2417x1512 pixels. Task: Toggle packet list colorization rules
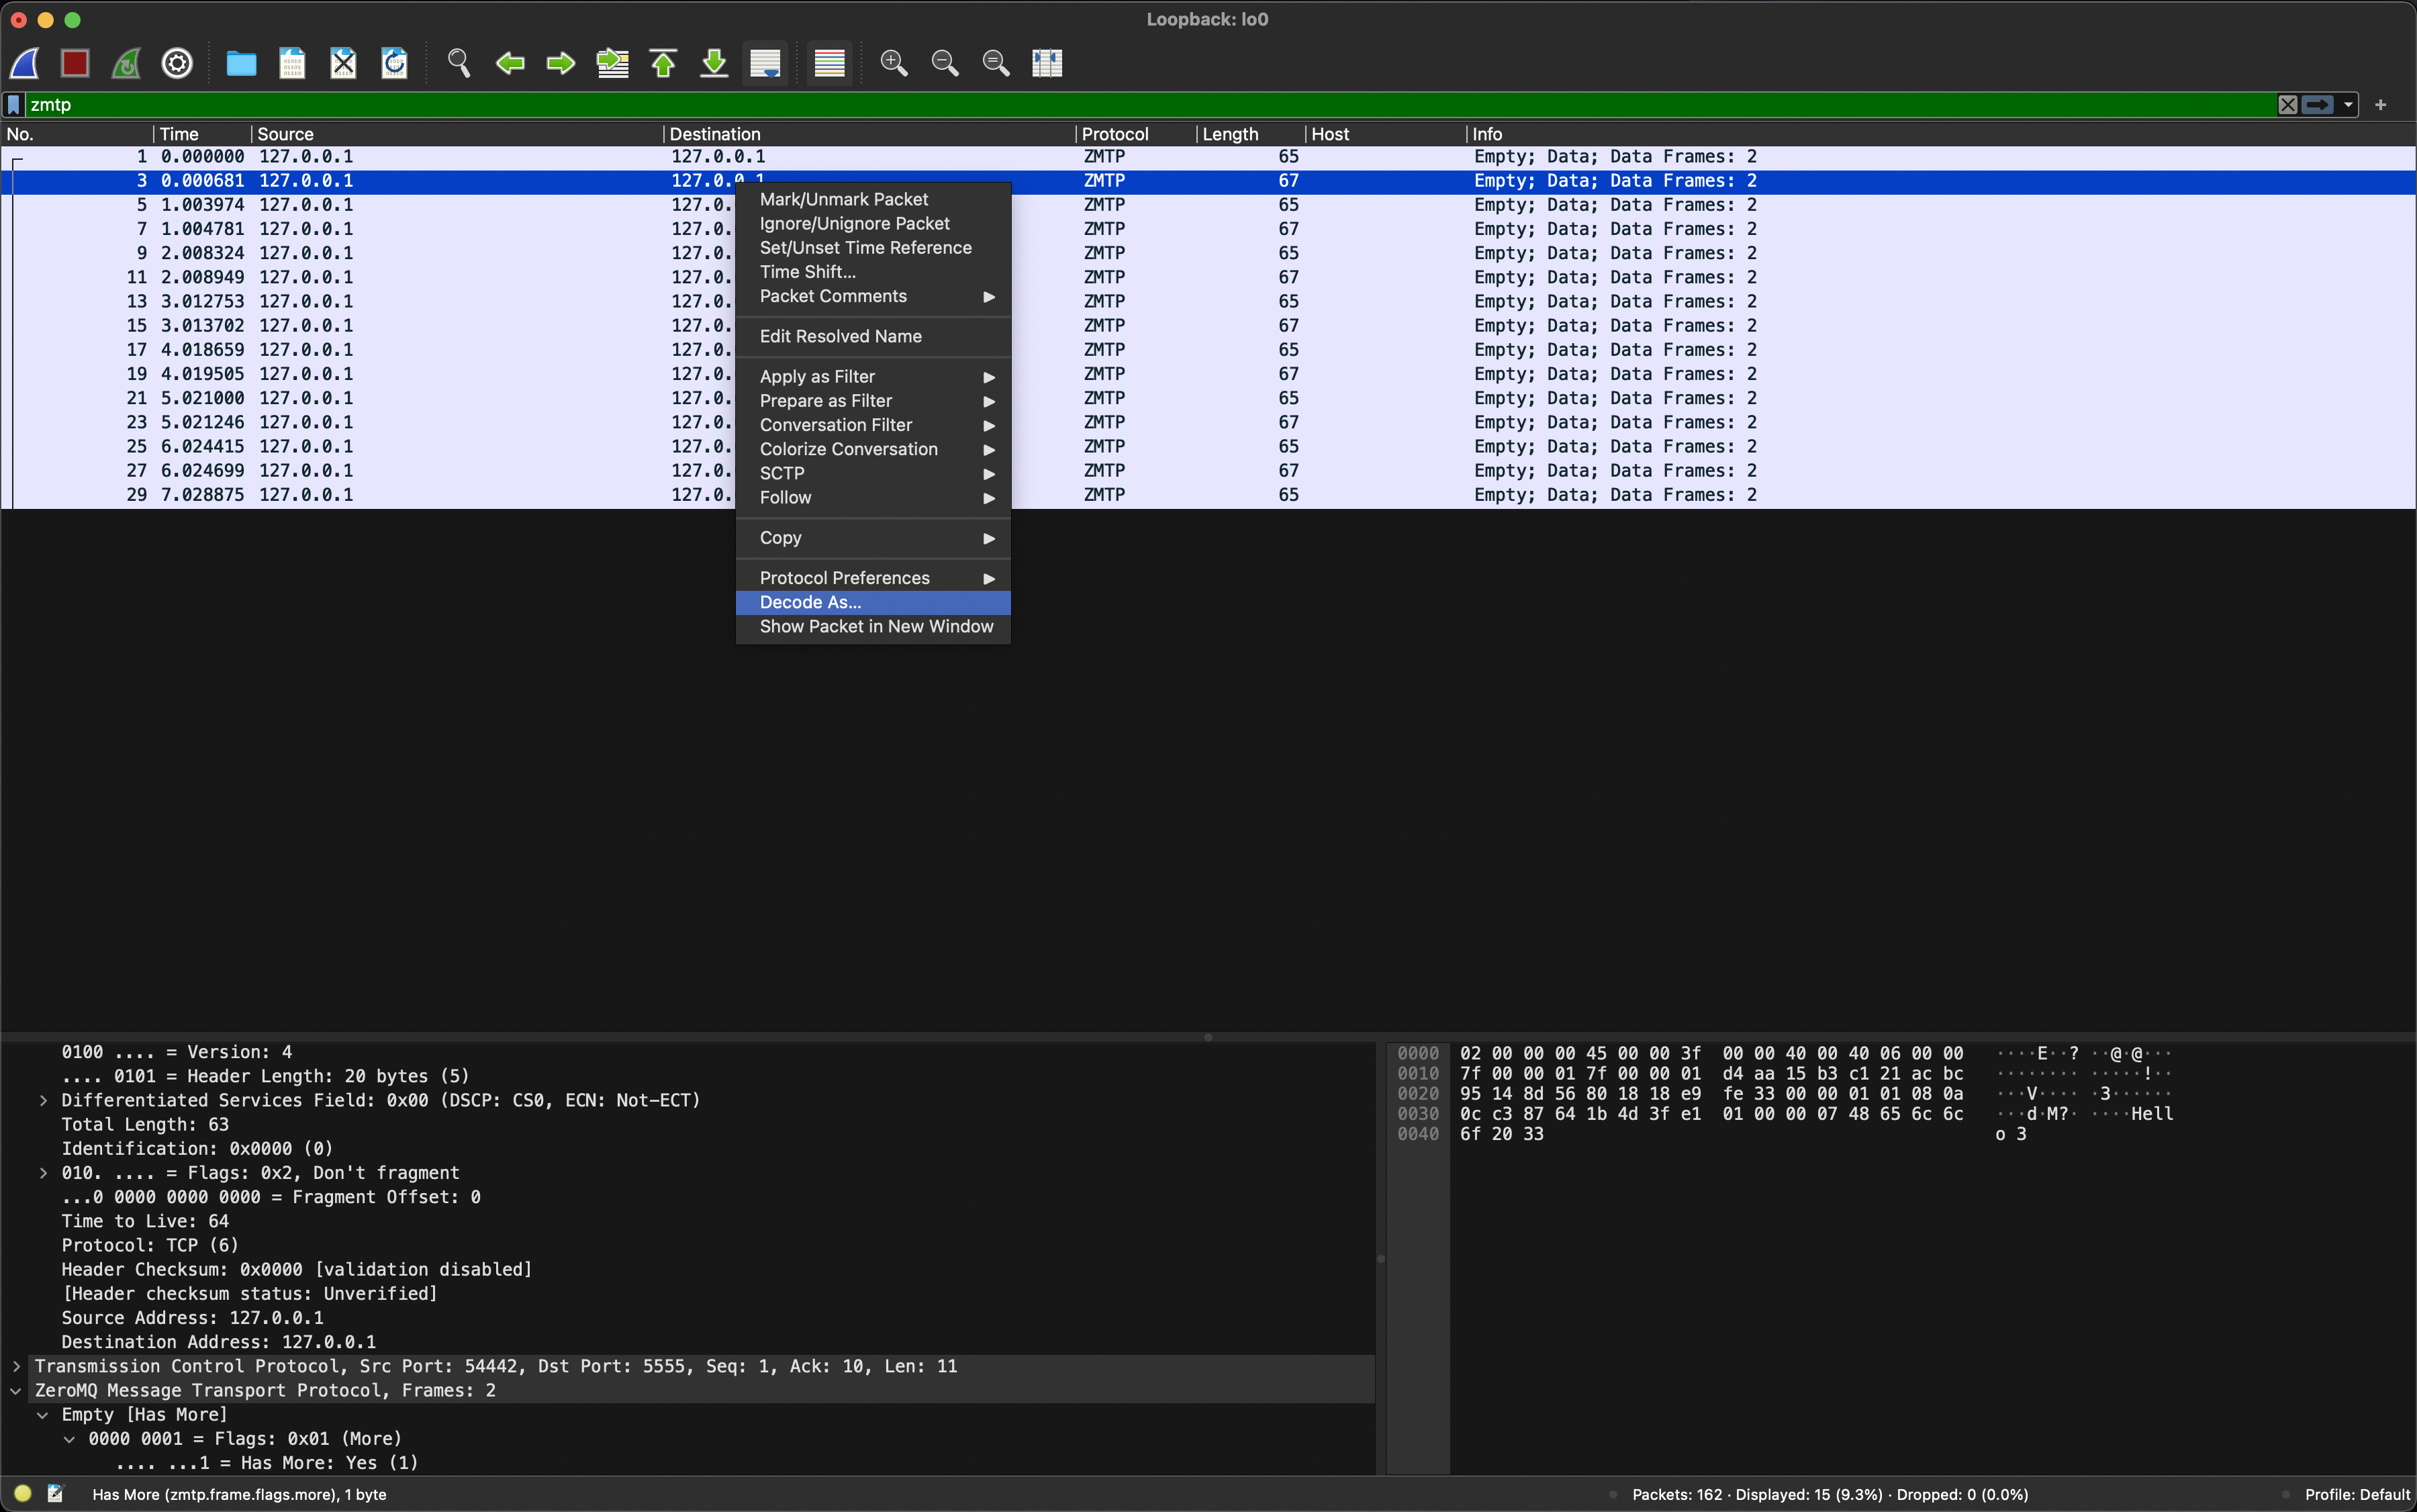[x=829, y=63]
